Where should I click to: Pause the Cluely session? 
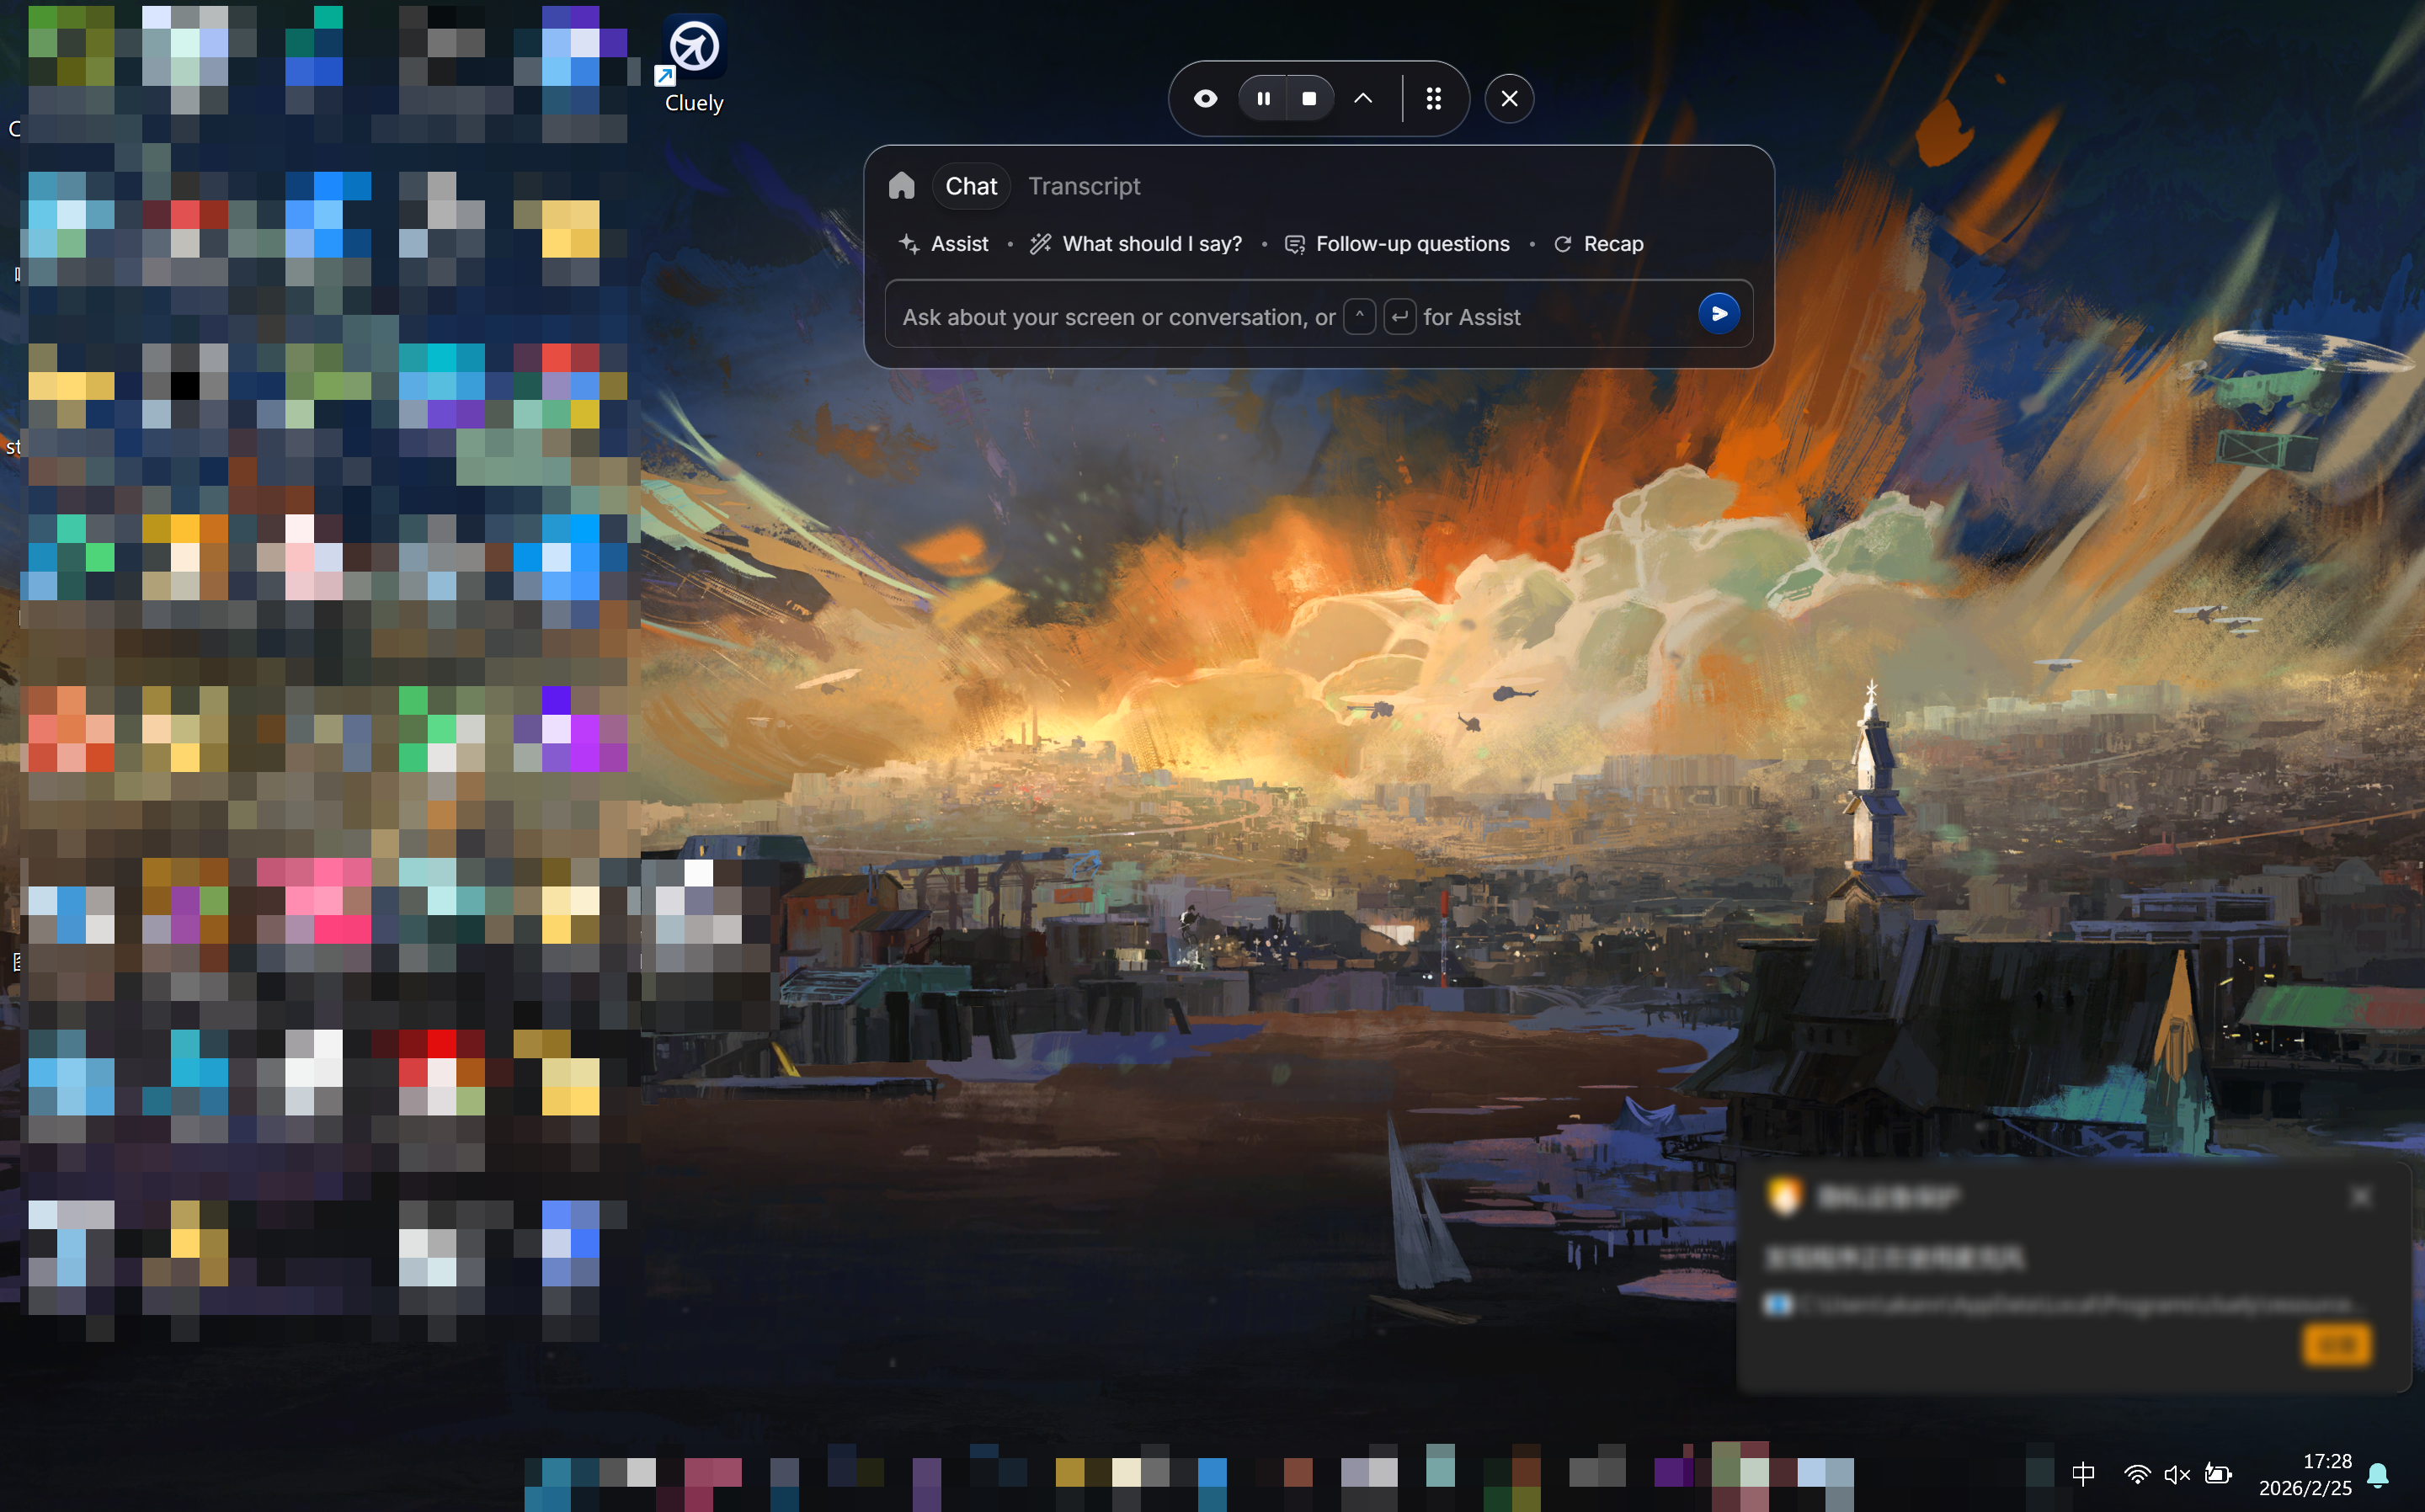click(x=1263, y=98)
